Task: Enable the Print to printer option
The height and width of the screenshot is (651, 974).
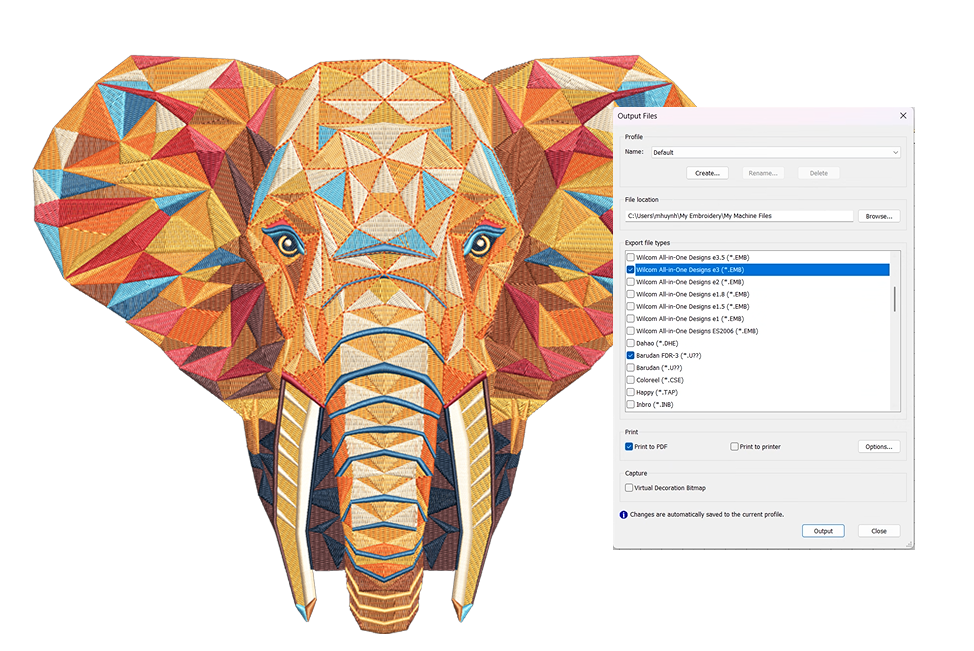Action: [x=734, y=446]
